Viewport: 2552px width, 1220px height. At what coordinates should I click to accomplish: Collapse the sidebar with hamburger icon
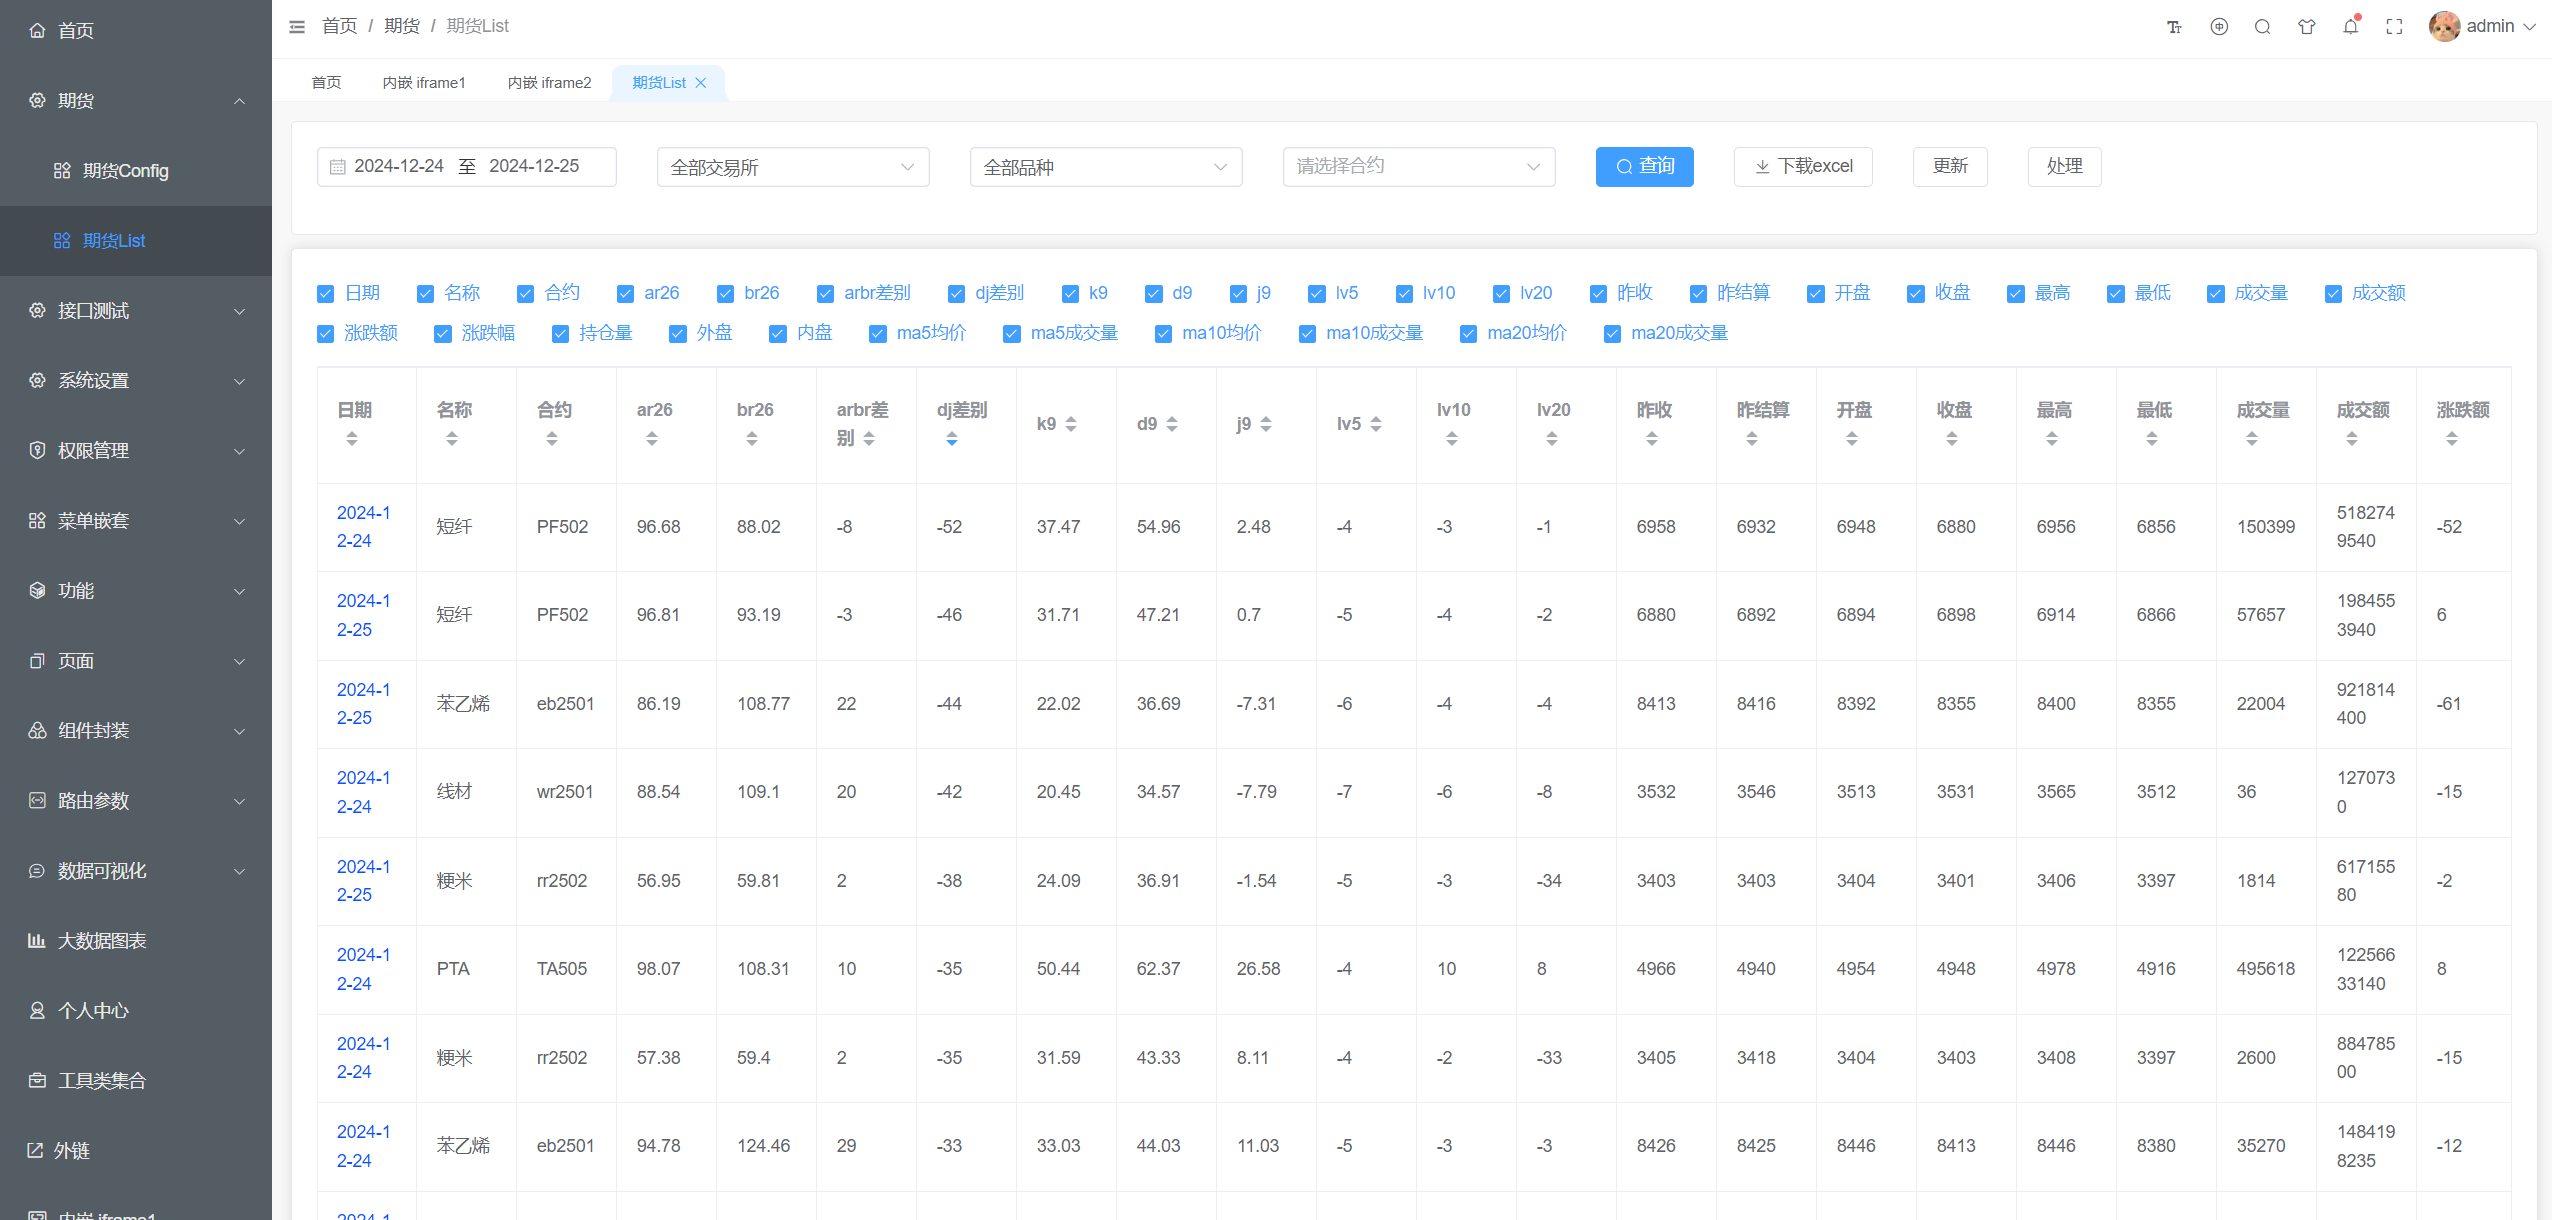click(297, 27)
